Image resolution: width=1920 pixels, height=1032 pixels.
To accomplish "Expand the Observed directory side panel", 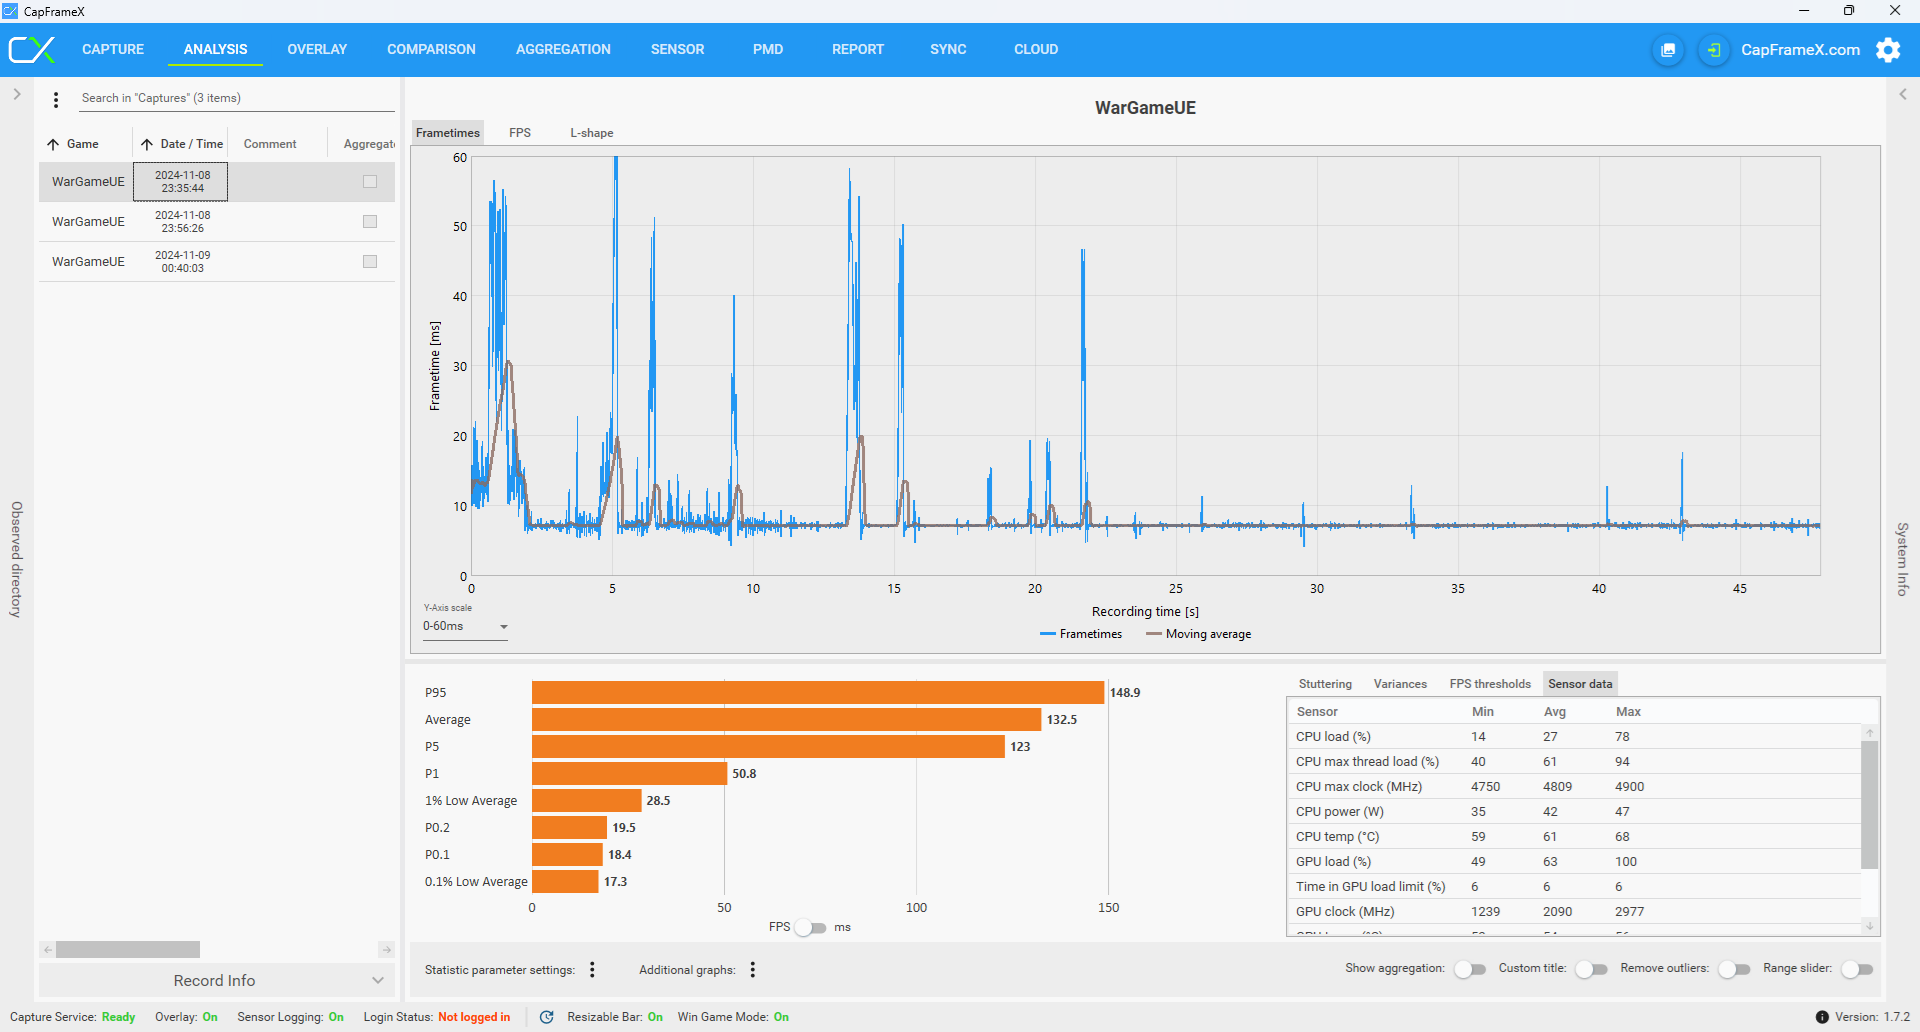I will point(17,94).
